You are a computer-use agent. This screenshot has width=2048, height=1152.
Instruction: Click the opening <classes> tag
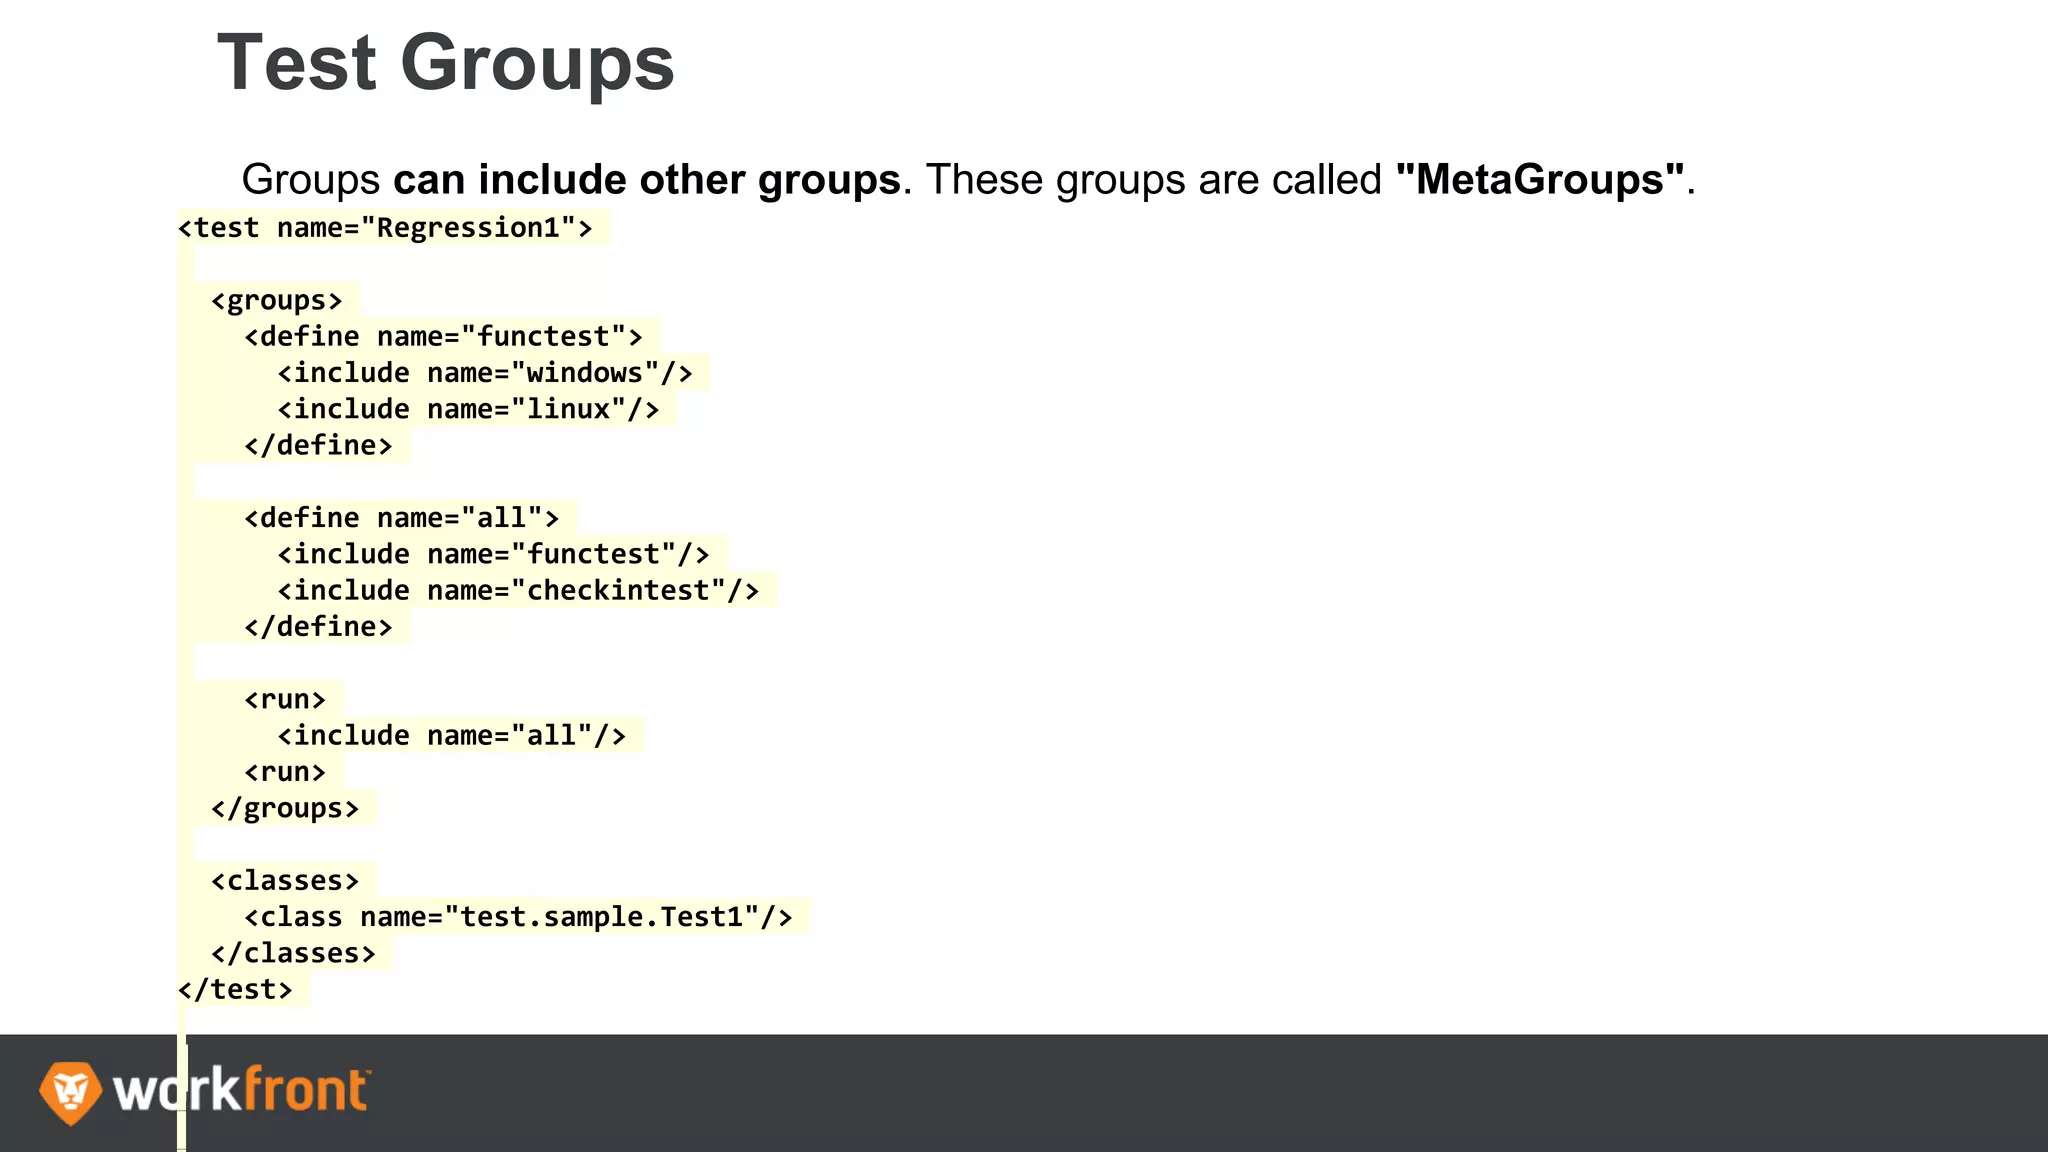click(x=285, y=880)
